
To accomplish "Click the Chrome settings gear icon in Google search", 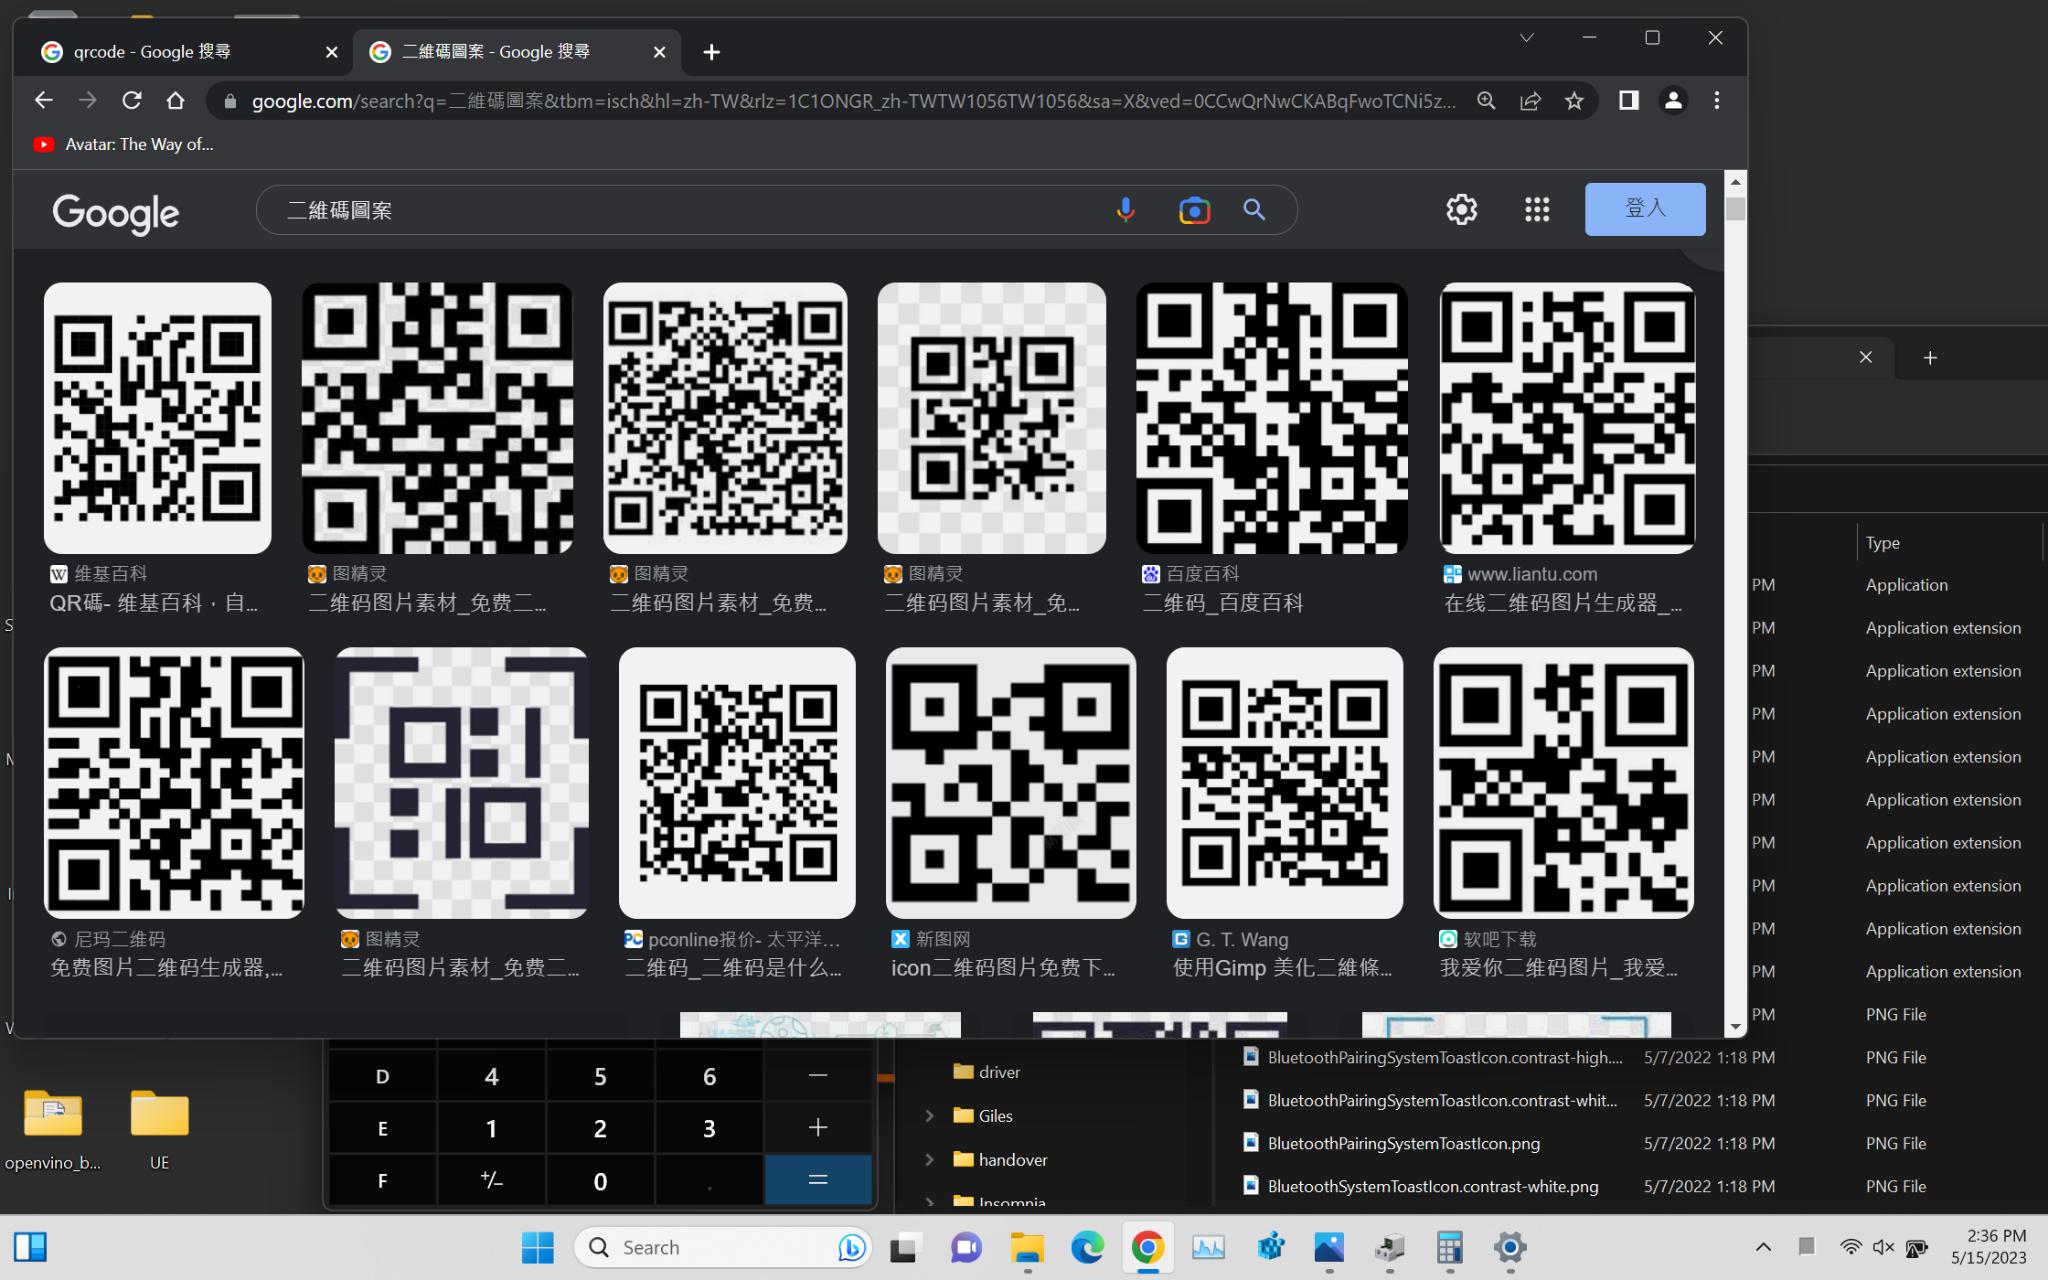I will [1460, 209].
